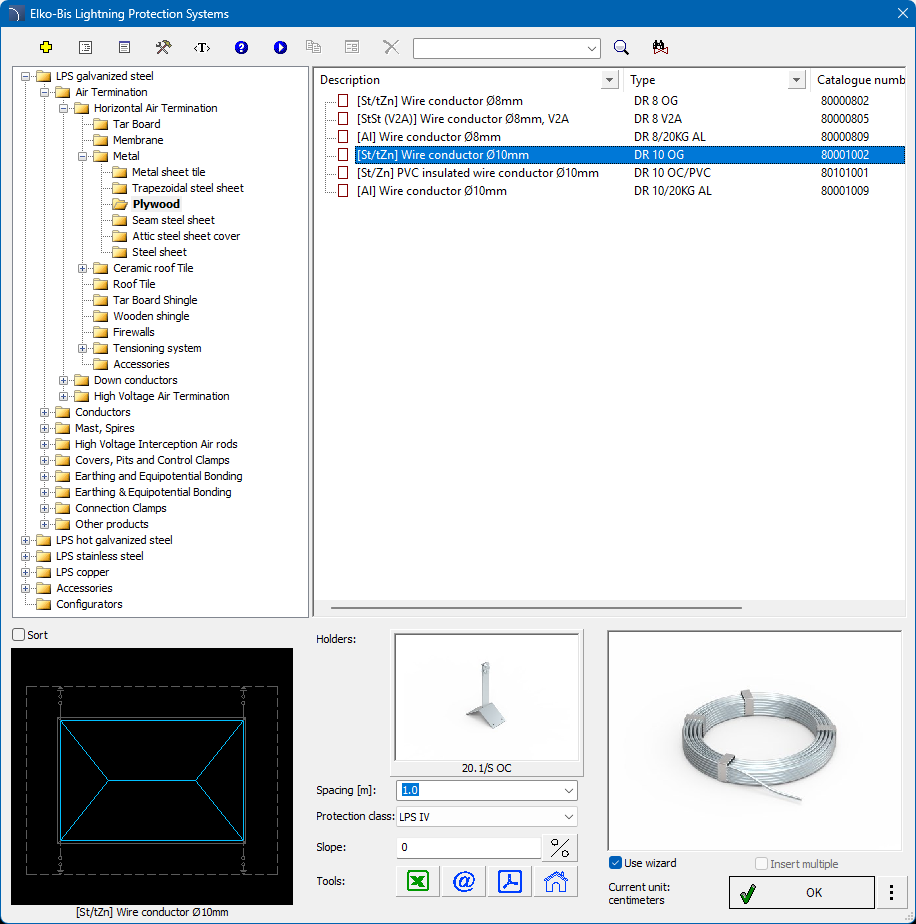Click the hammer and wrench tools icon
Viewport: 916px width, 924px height.
coord(163,47)
